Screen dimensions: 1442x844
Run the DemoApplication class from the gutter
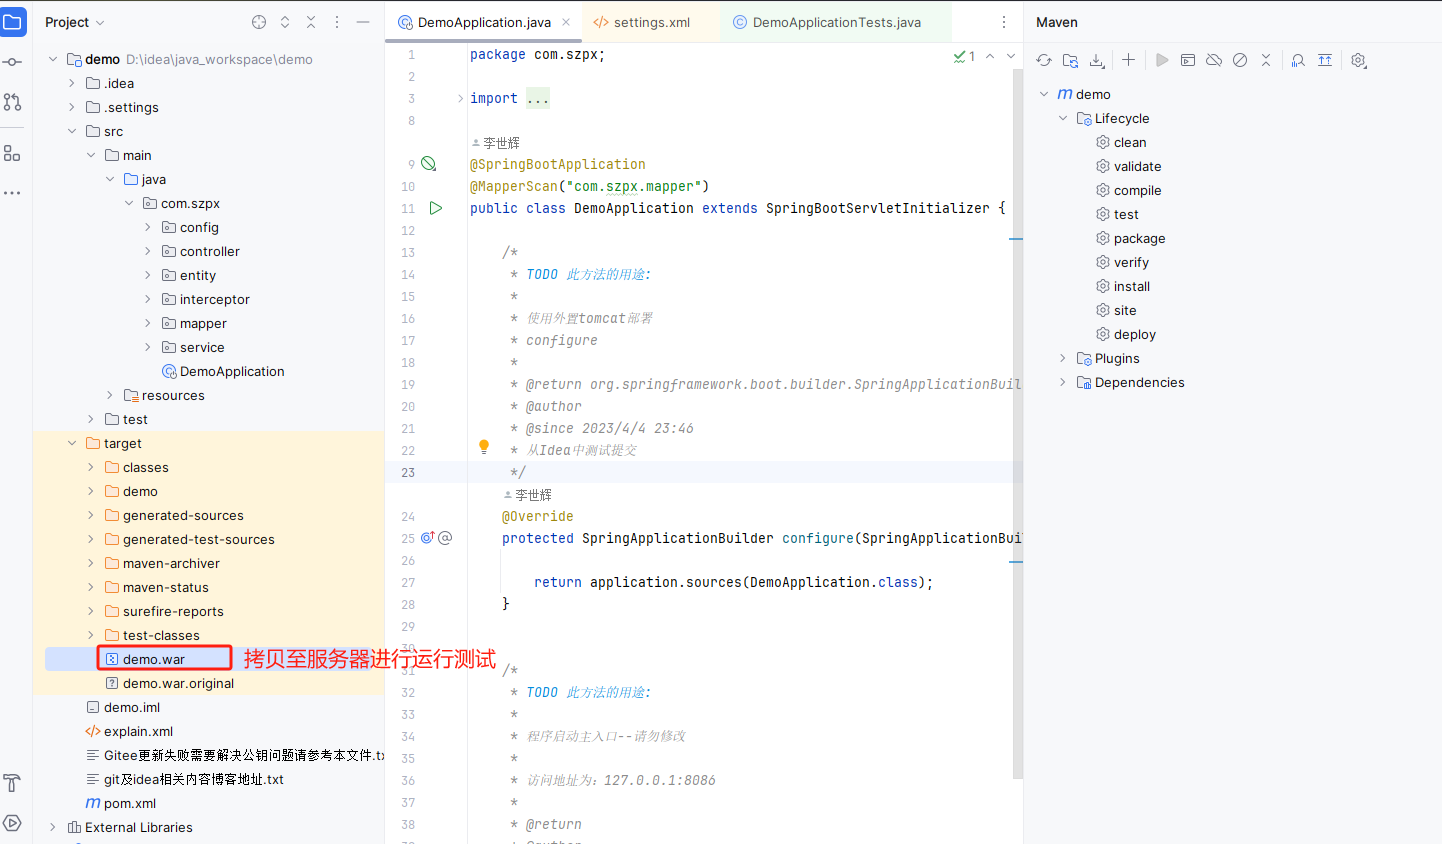[434, 208]
